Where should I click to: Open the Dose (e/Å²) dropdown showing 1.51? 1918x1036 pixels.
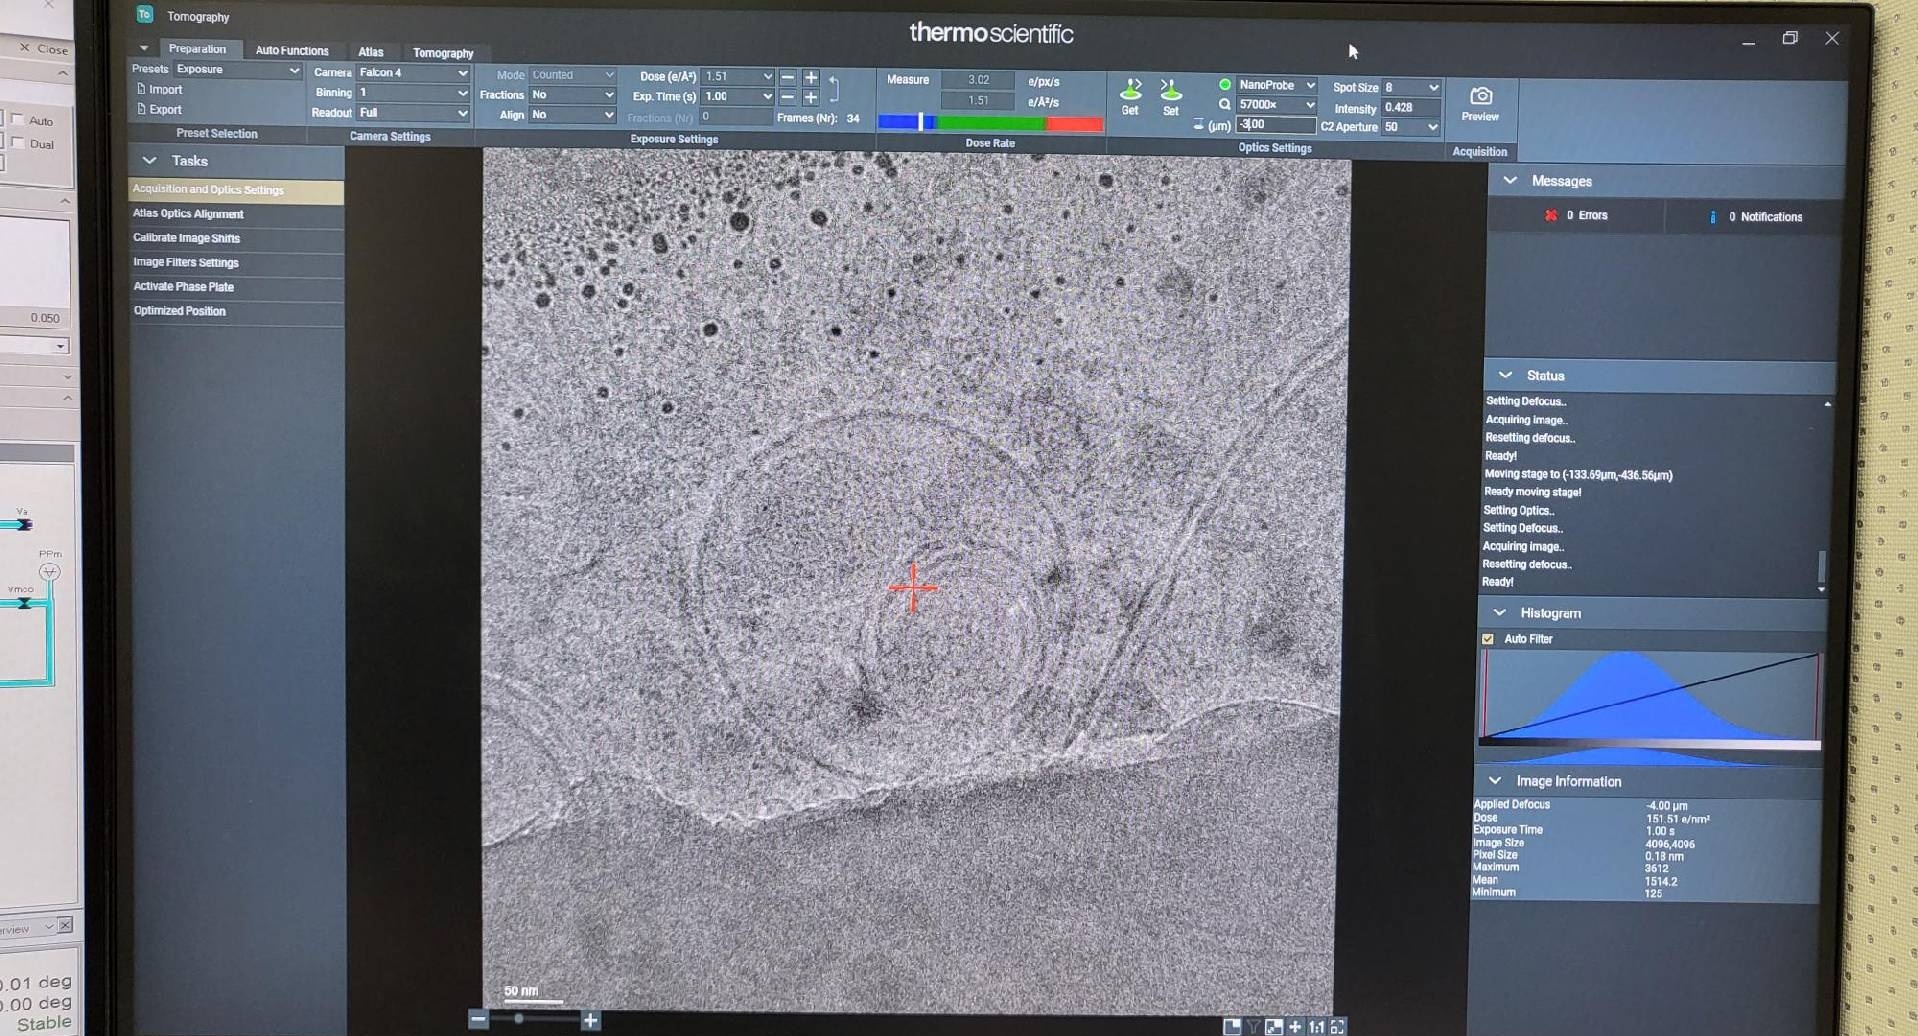(738, 76)
